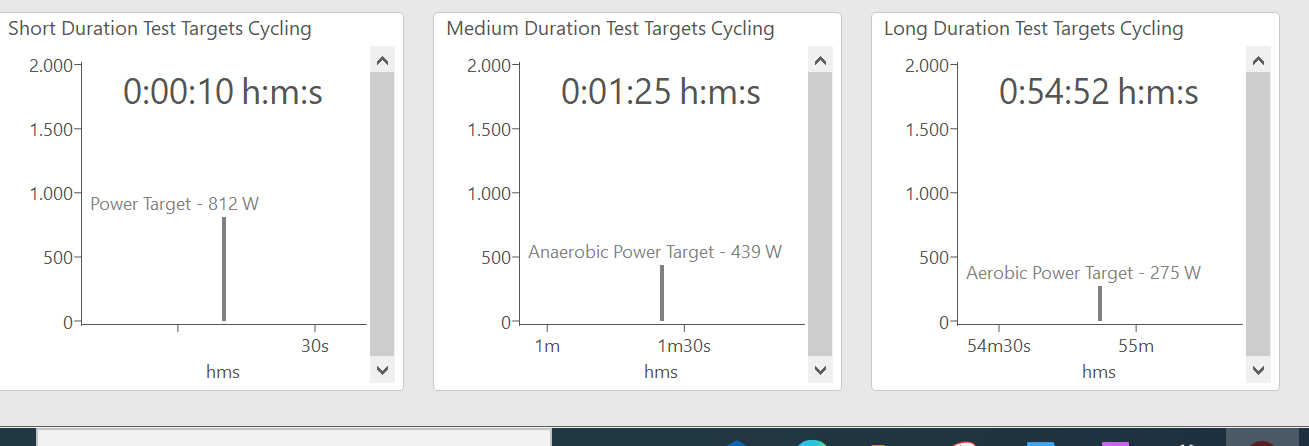Click the Aerobic Power Target - 275 W label
The image size is (1309, 446).
point(1083,273)
